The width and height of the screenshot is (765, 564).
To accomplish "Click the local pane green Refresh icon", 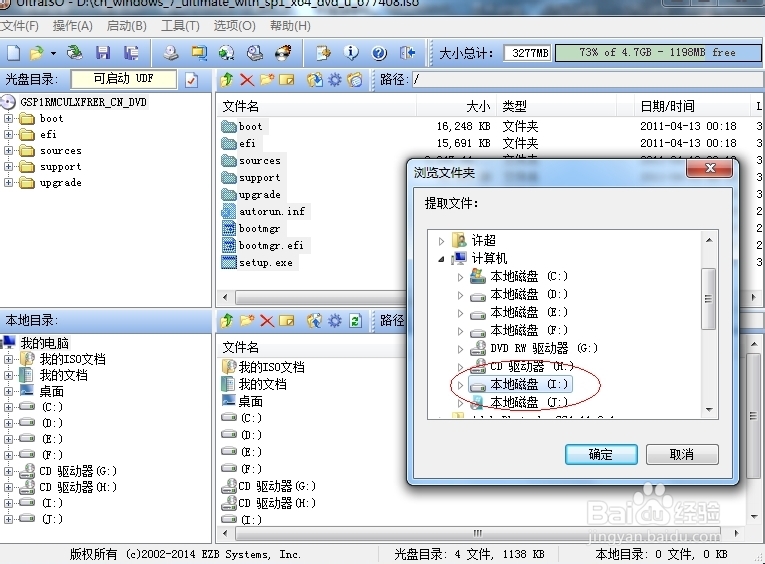I will (356, 321).
